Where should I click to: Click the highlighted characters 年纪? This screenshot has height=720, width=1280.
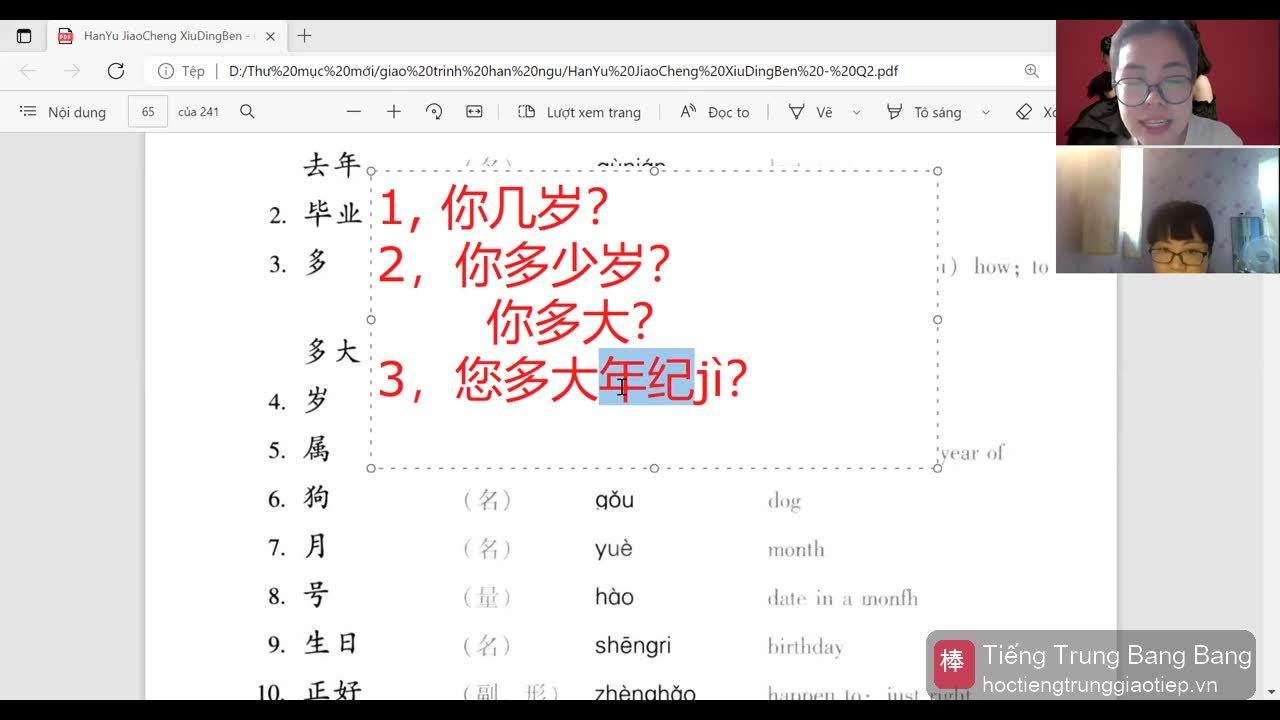tap(646, 378)
